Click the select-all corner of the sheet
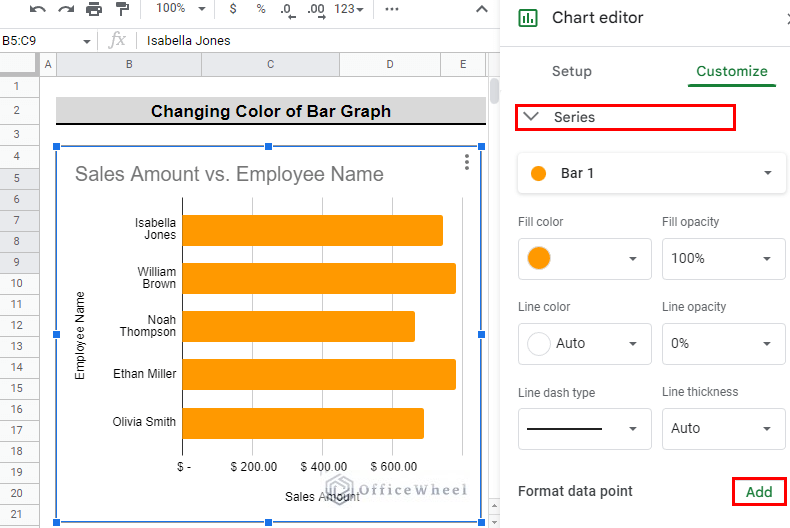The height and width of the screenshot is (528, 790). (19, 64)
